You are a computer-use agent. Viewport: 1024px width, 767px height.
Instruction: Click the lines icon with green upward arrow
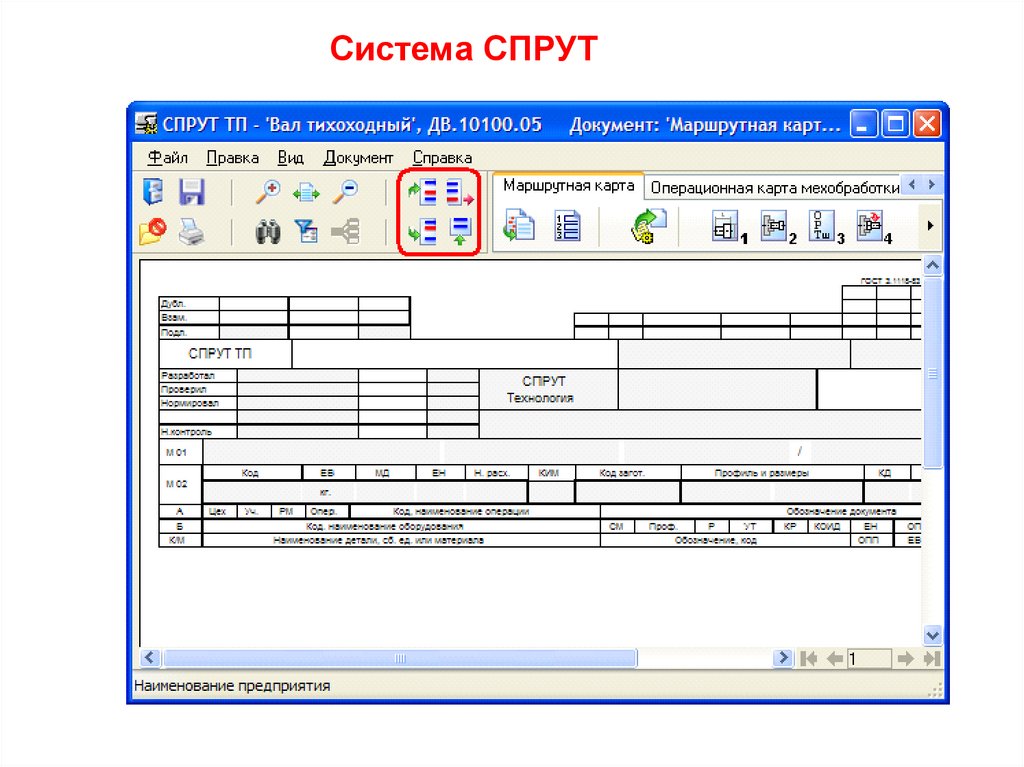tap(460, 231)
